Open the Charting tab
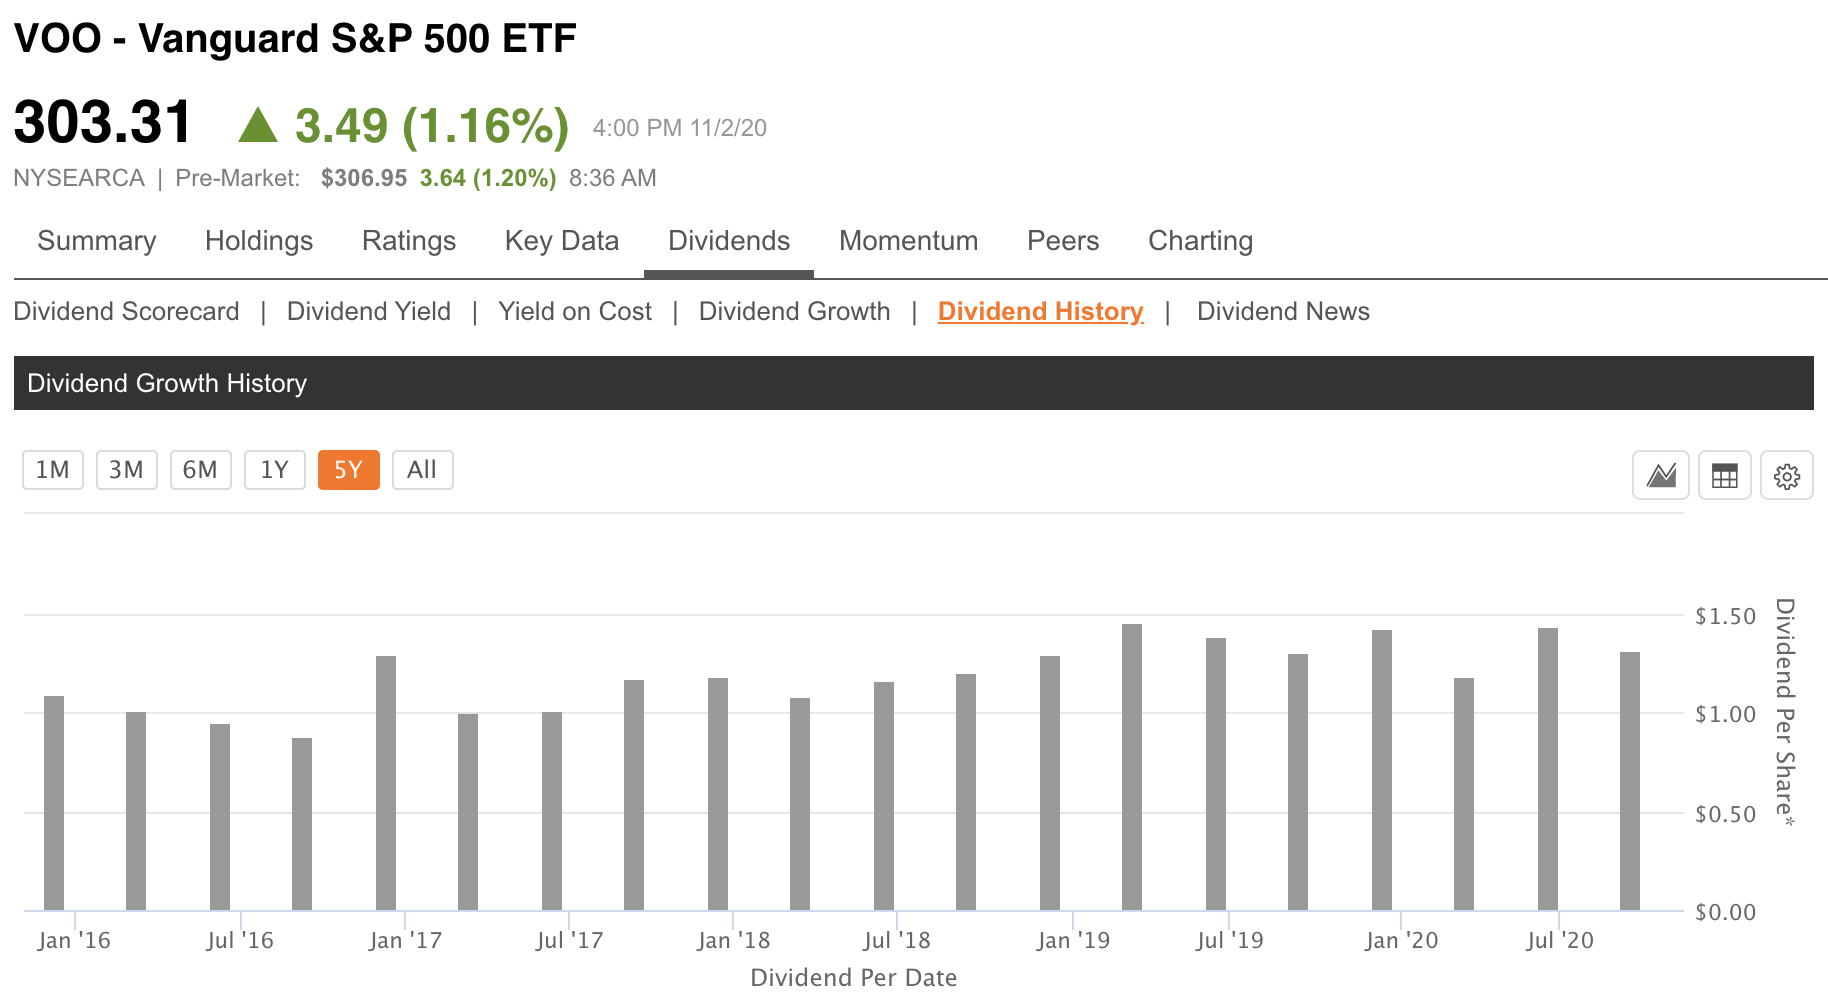 1201,241
